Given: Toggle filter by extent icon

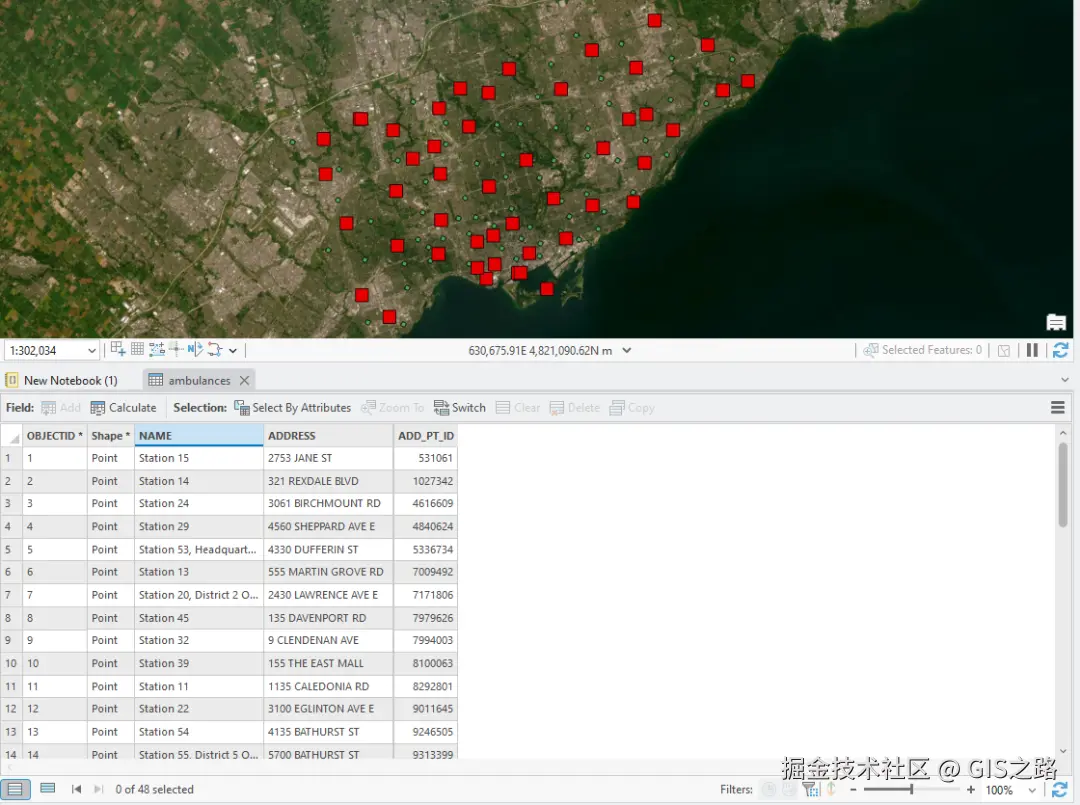Looking at the screenshot, I should 811,790.
